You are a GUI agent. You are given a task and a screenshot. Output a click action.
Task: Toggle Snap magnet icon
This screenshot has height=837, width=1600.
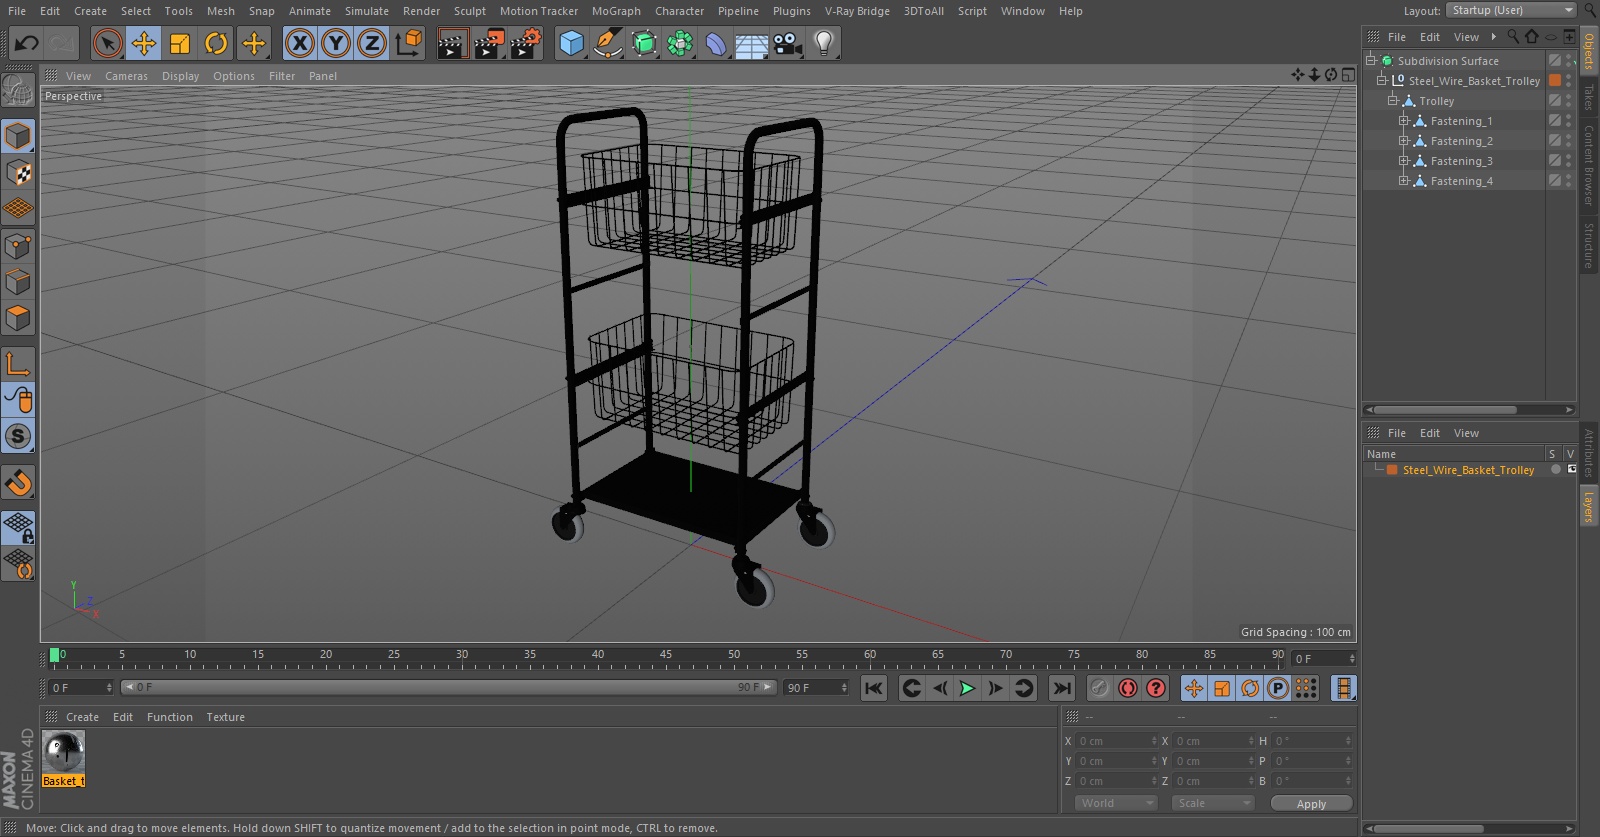[x=18, y=483]
